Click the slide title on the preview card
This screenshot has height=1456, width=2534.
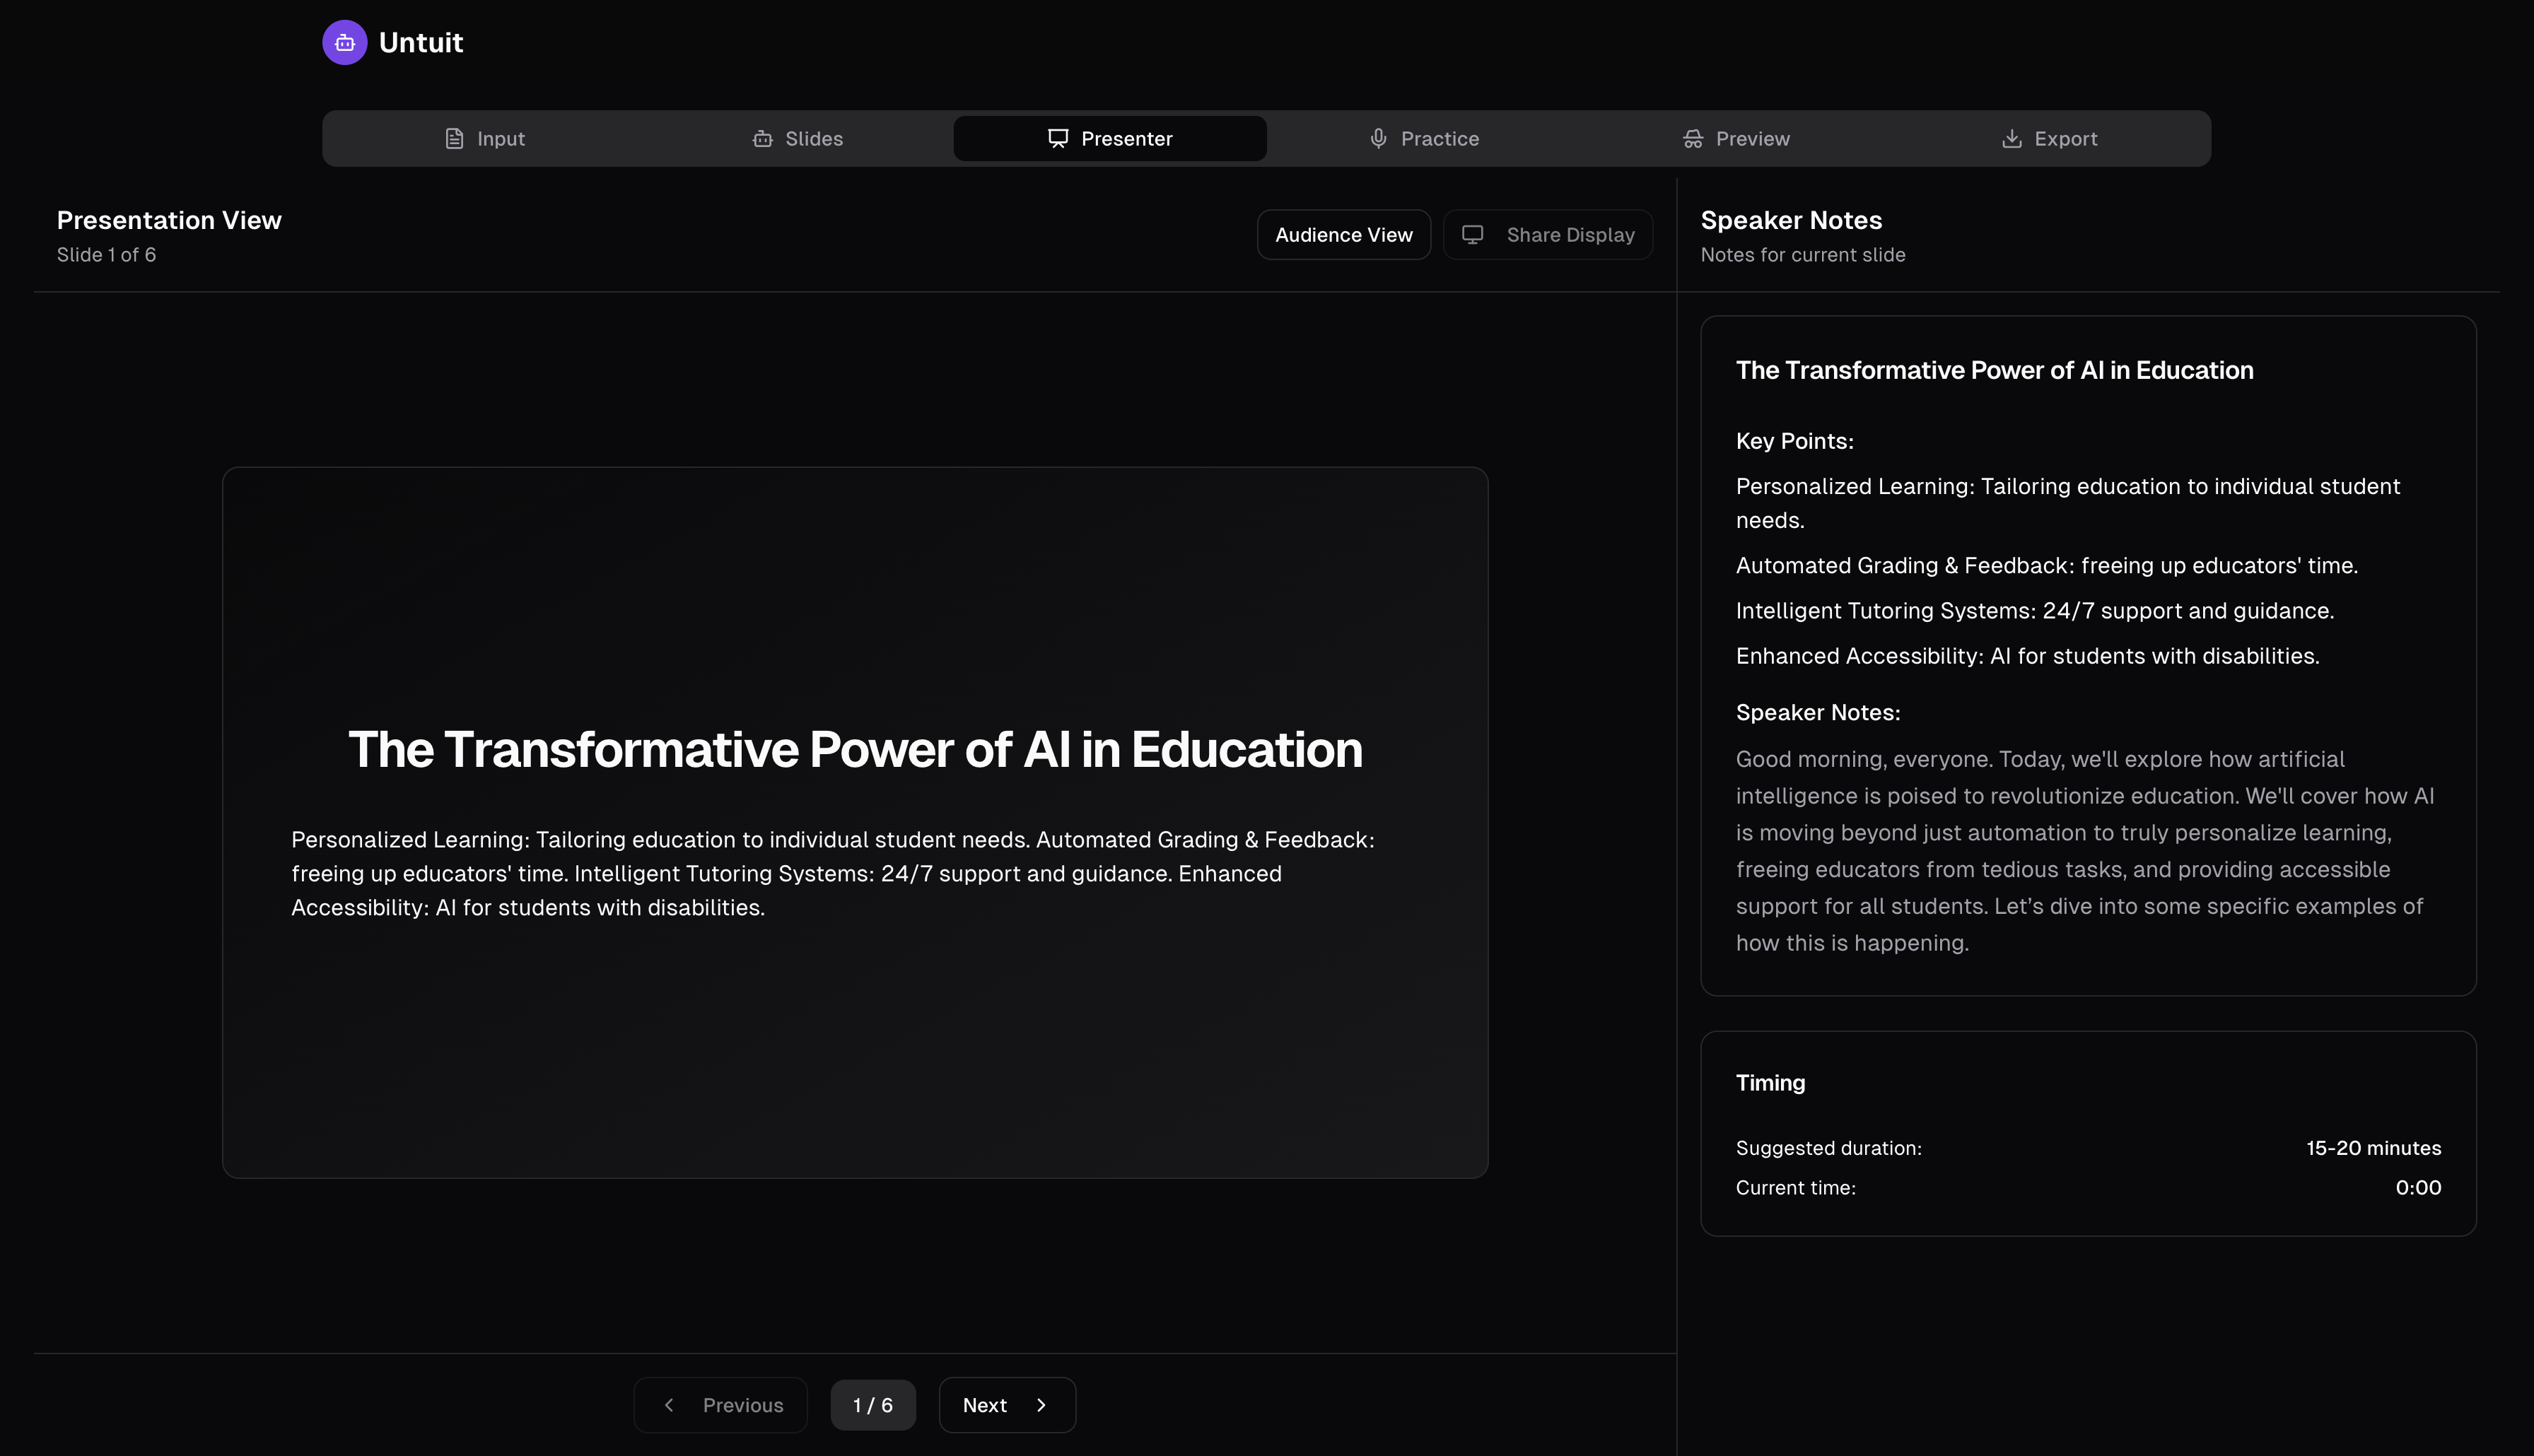tap(855, 749)
